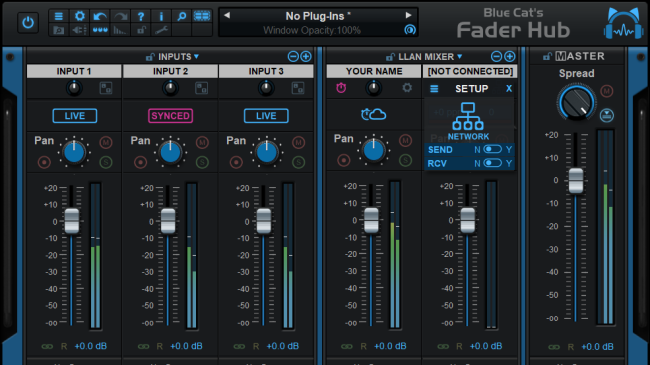Click the zoom magnifier icon
This screenshot has width=650, height=365.
tap(182, 16)
